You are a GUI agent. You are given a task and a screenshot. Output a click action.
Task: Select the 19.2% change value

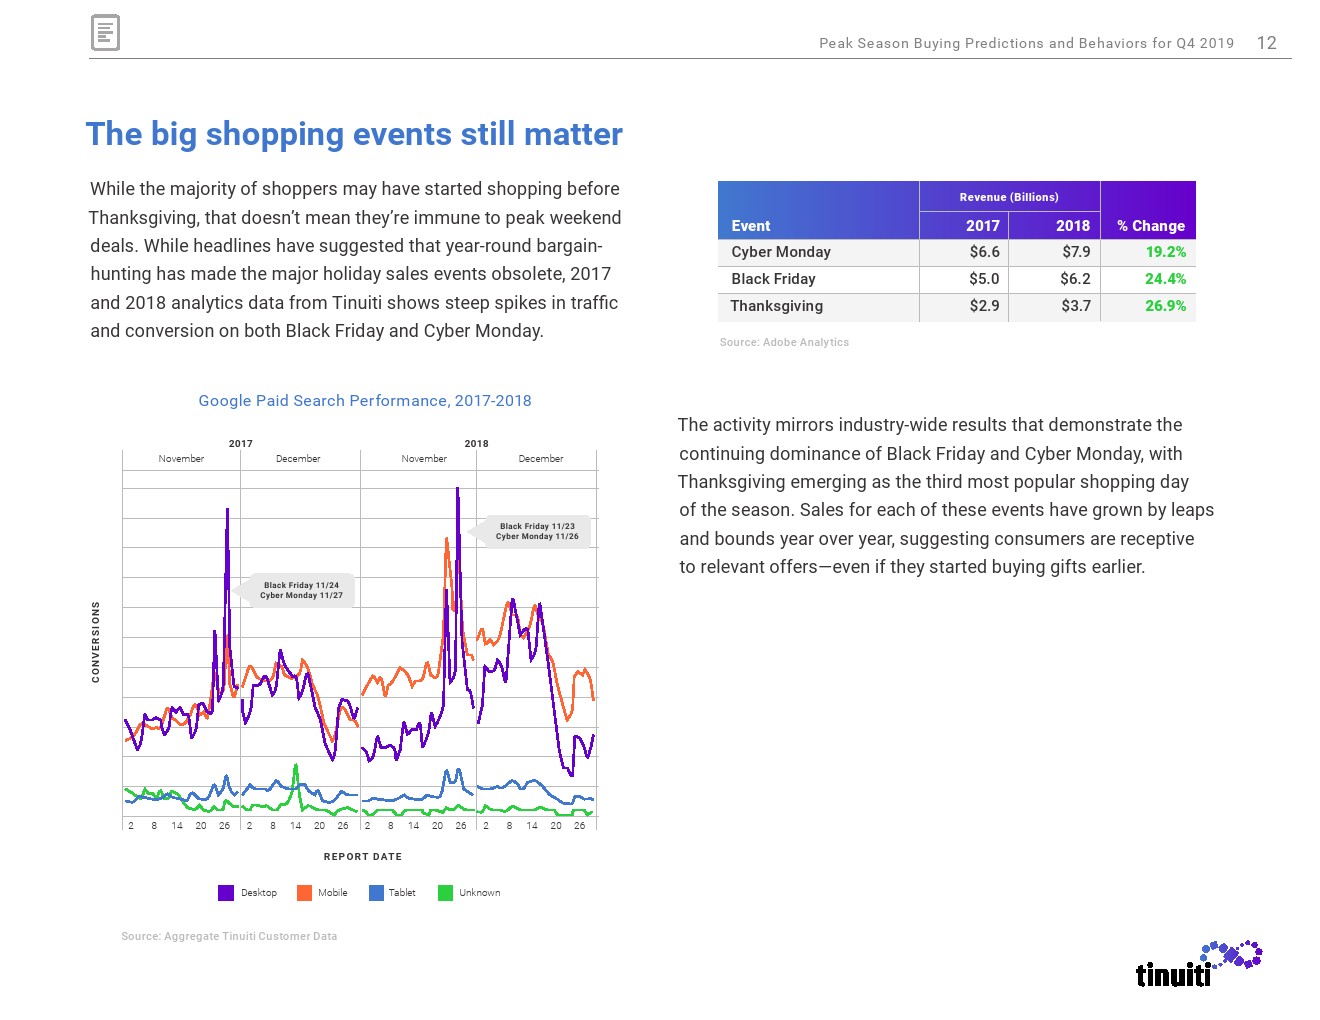(1165, 252)
